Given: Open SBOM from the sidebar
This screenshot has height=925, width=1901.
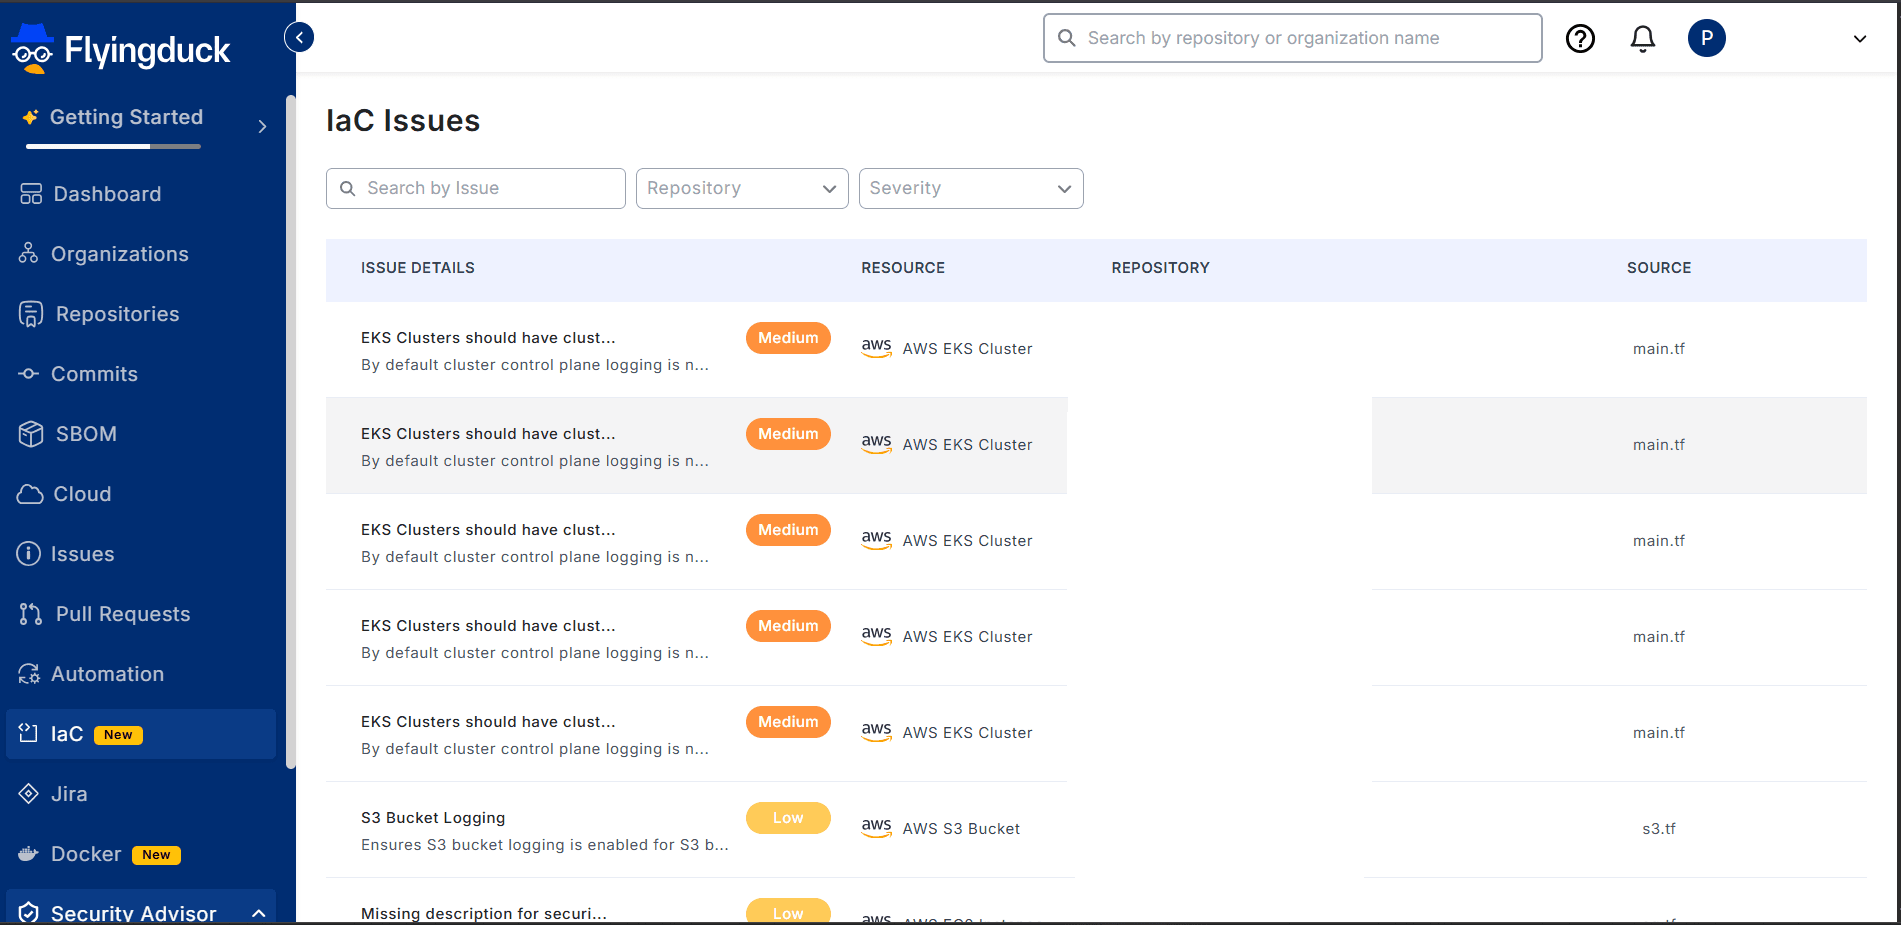Looking at the screenshot, I should point(86,434).
